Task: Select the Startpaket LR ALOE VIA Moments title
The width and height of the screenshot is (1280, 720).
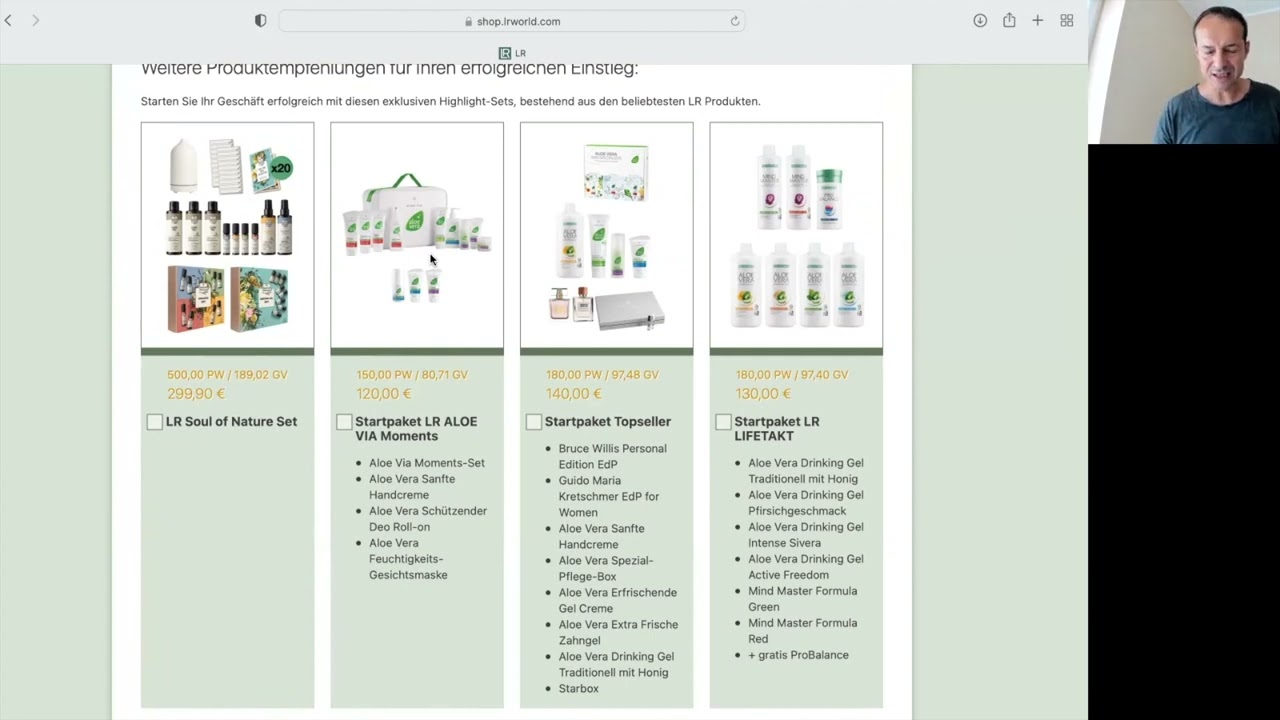Action: tap(416, 429)
